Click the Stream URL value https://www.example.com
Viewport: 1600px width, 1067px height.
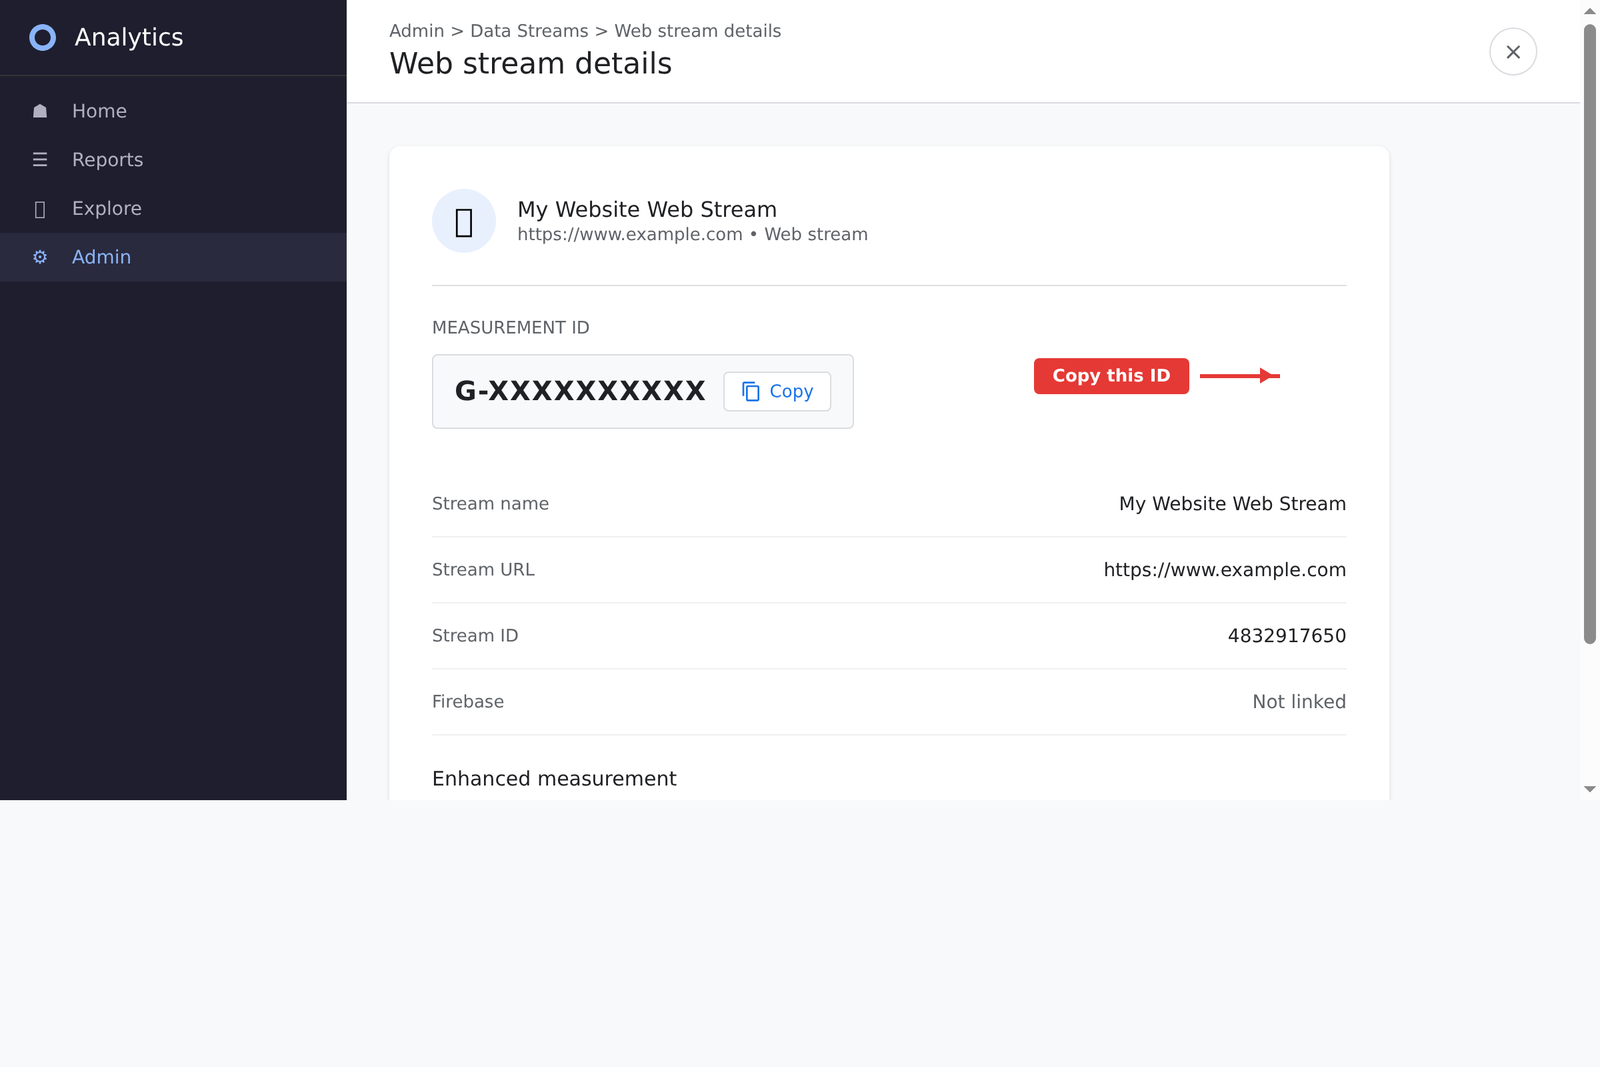pos(1224,570)
